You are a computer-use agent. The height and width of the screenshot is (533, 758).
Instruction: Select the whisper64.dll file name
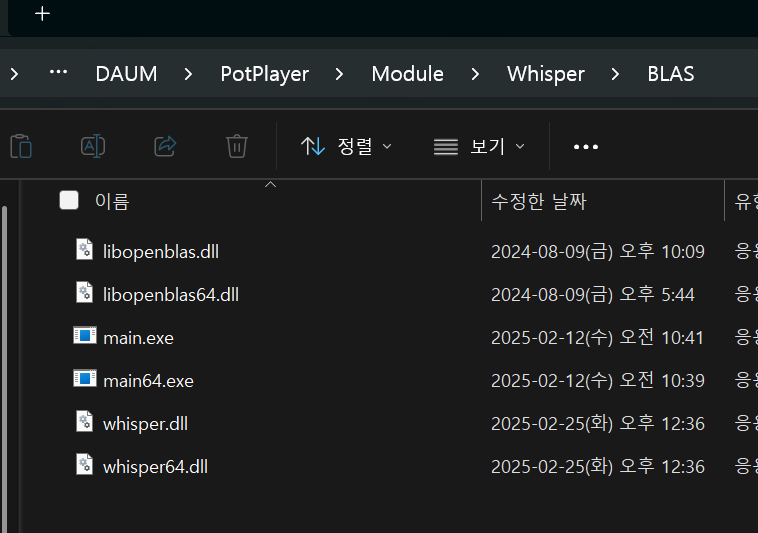(155, 467)
